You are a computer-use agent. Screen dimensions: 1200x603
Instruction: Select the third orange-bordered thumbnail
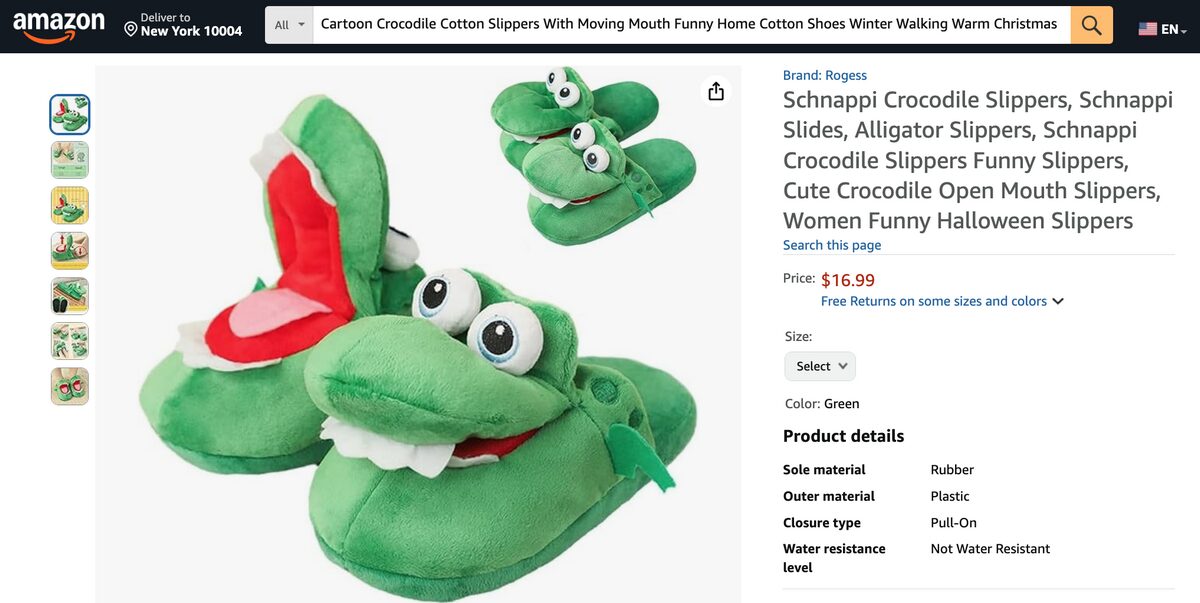tap(69, 205)
